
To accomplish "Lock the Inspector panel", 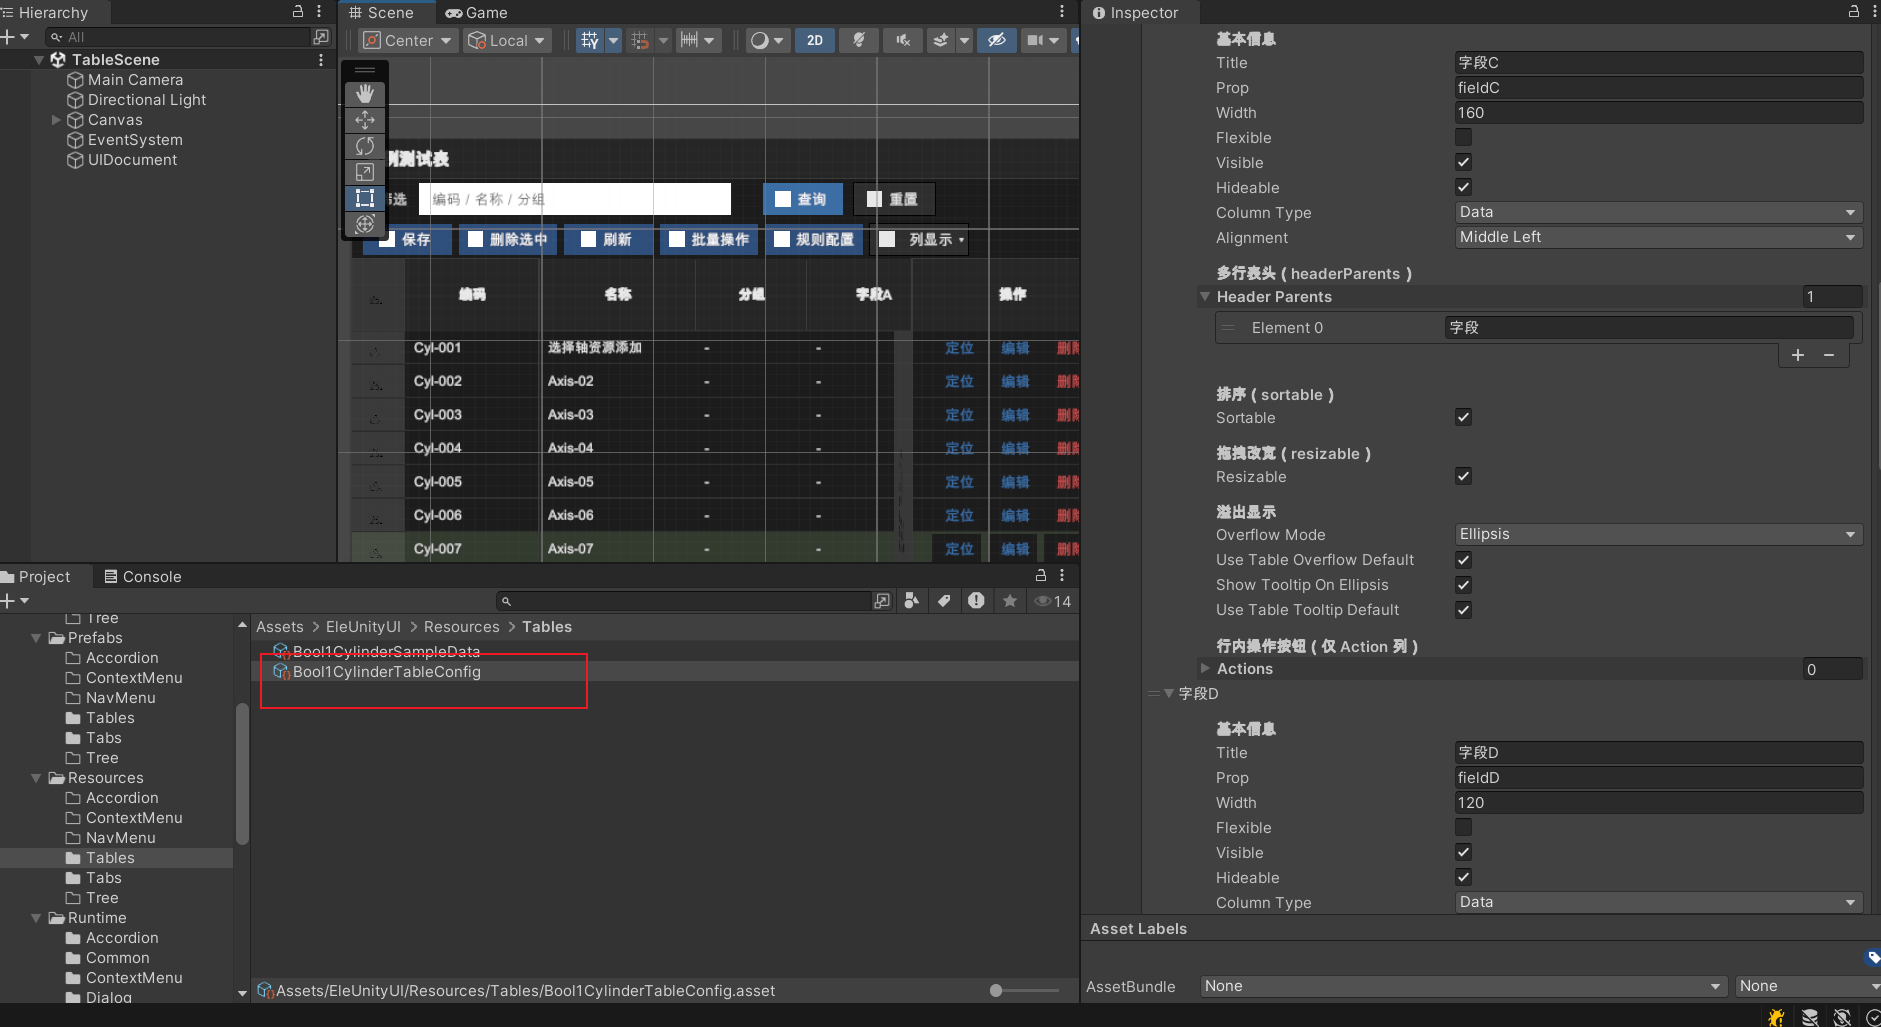I will 1853,11.
